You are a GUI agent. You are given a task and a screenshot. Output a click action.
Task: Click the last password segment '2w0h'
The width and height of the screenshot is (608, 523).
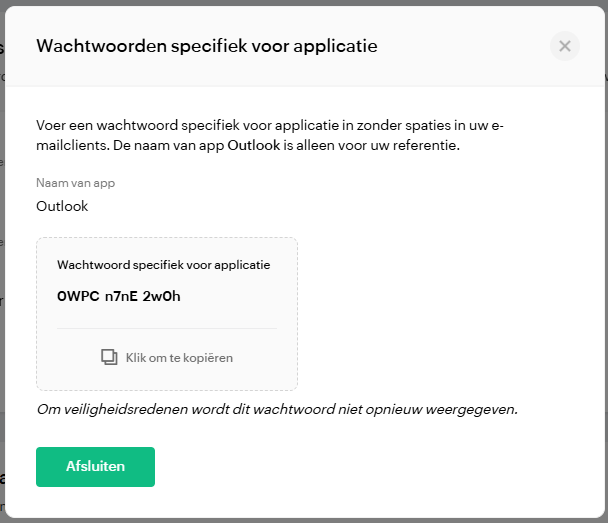coord(162,296)
